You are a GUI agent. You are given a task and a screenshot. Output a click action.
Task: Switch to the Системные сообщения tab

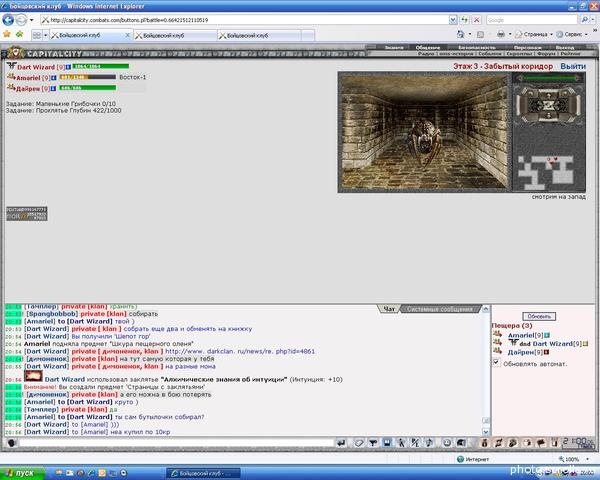coord(439,309)
